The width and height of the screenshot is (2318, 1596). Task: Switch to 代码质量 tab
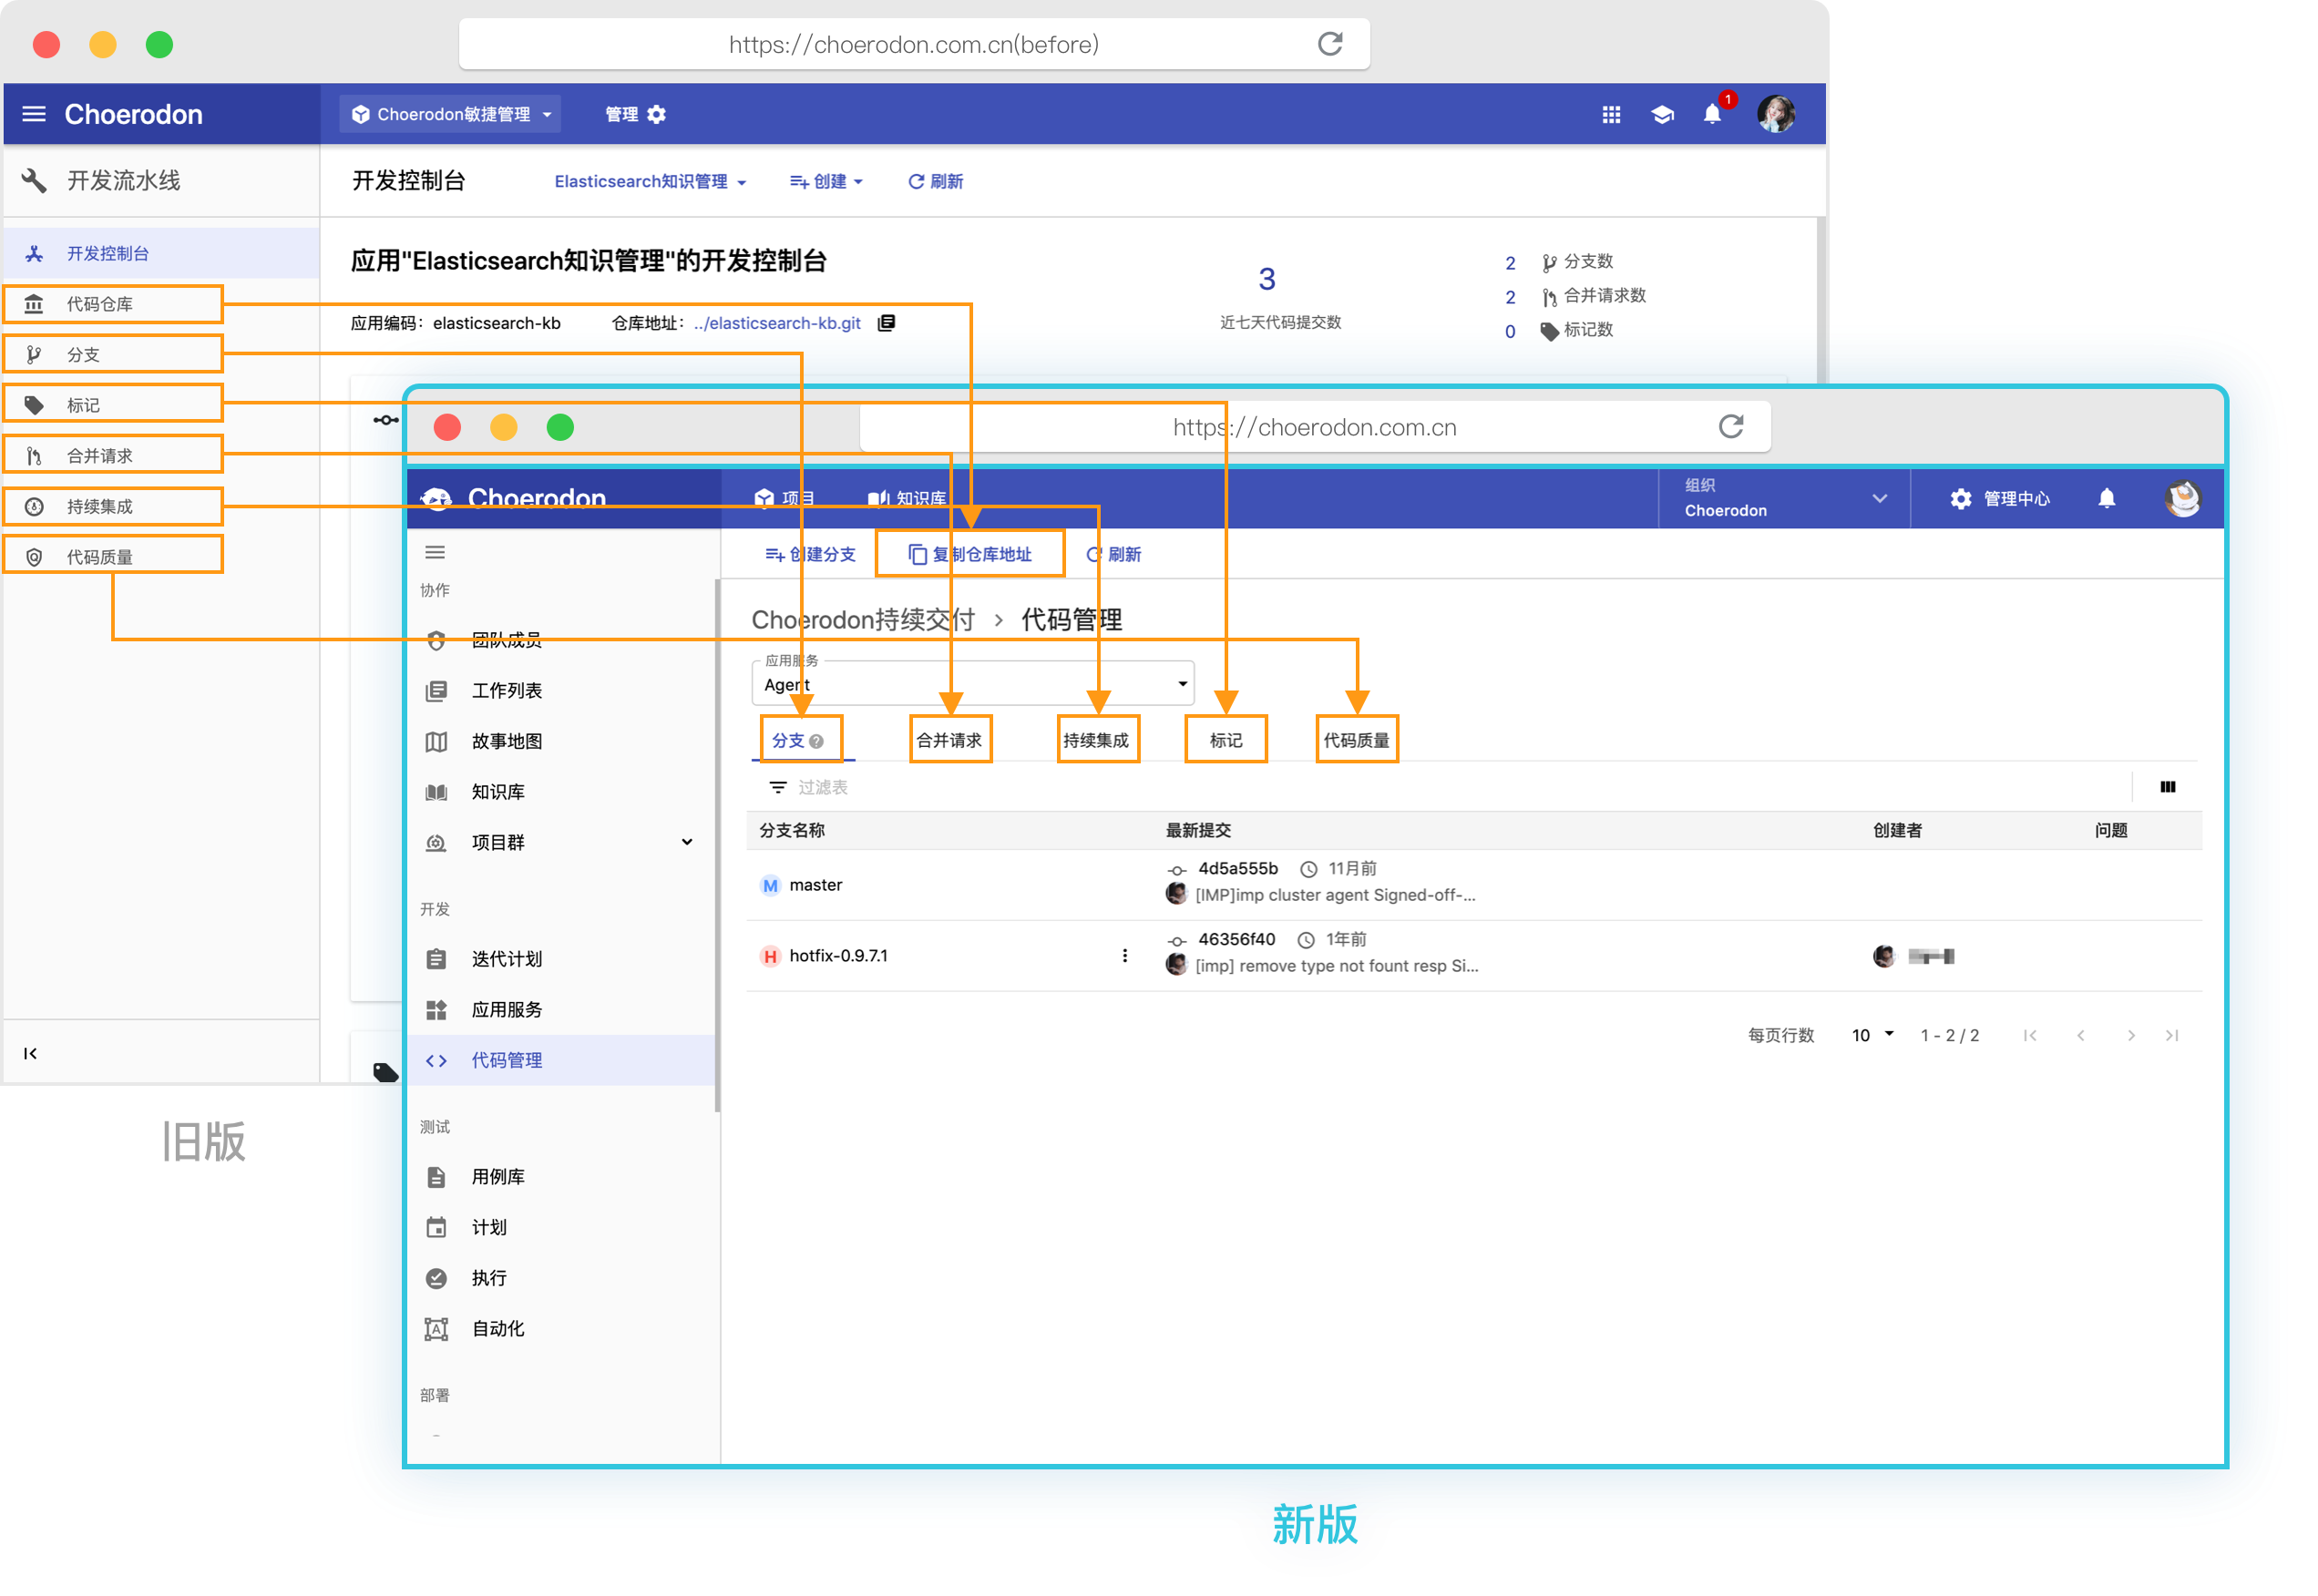tap(1356, 740)
